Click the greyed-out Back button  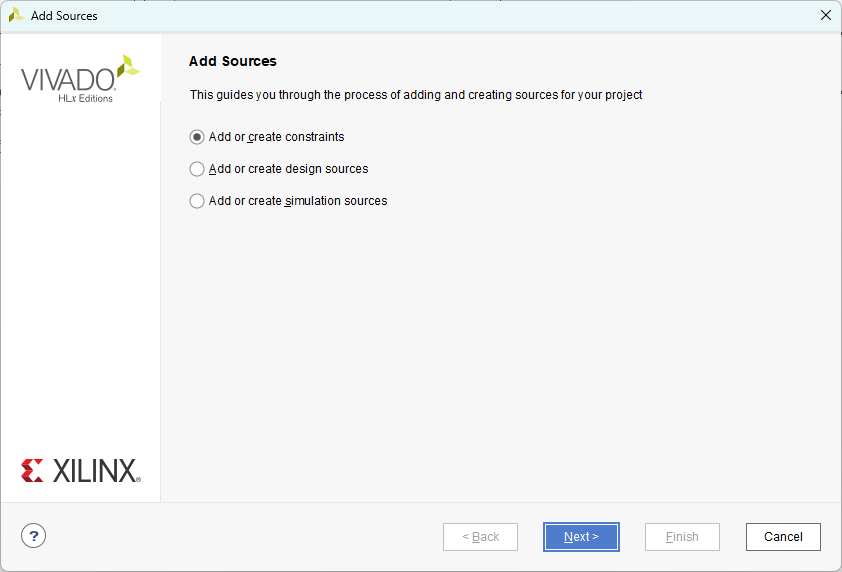pyautogui.click(x=480, y=537)
